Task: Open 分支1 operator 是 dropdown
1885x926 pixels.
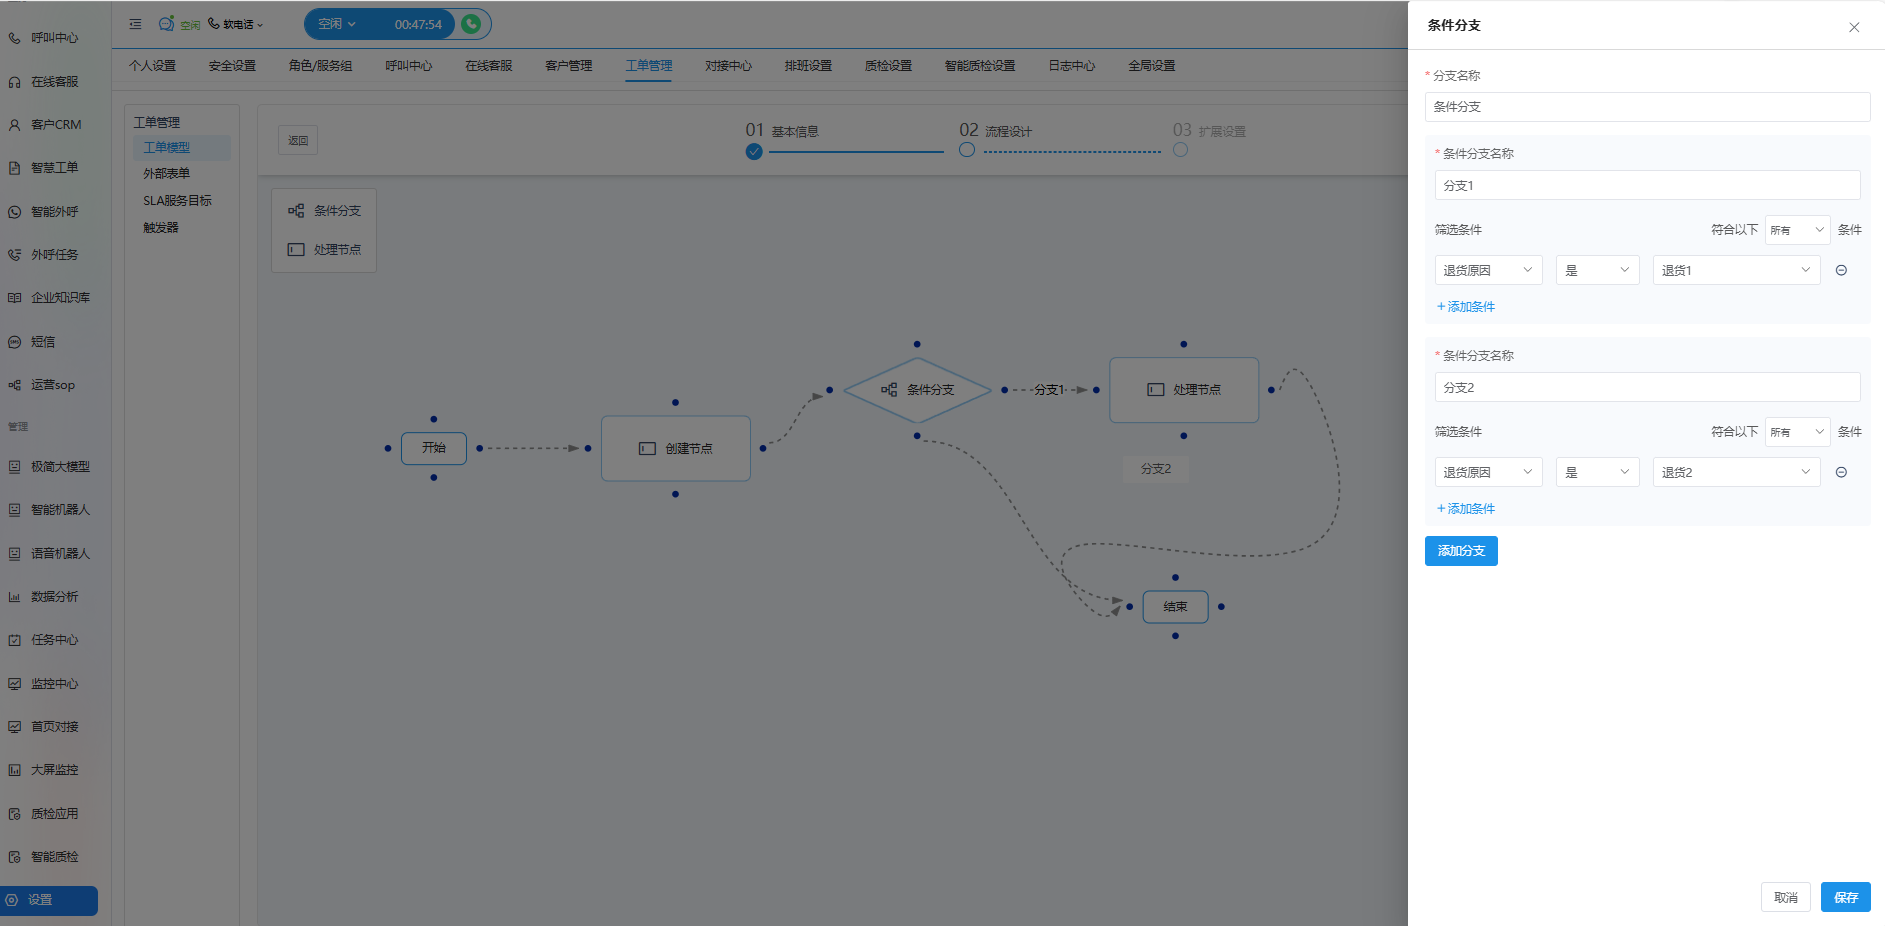Action: (1597, 270)
